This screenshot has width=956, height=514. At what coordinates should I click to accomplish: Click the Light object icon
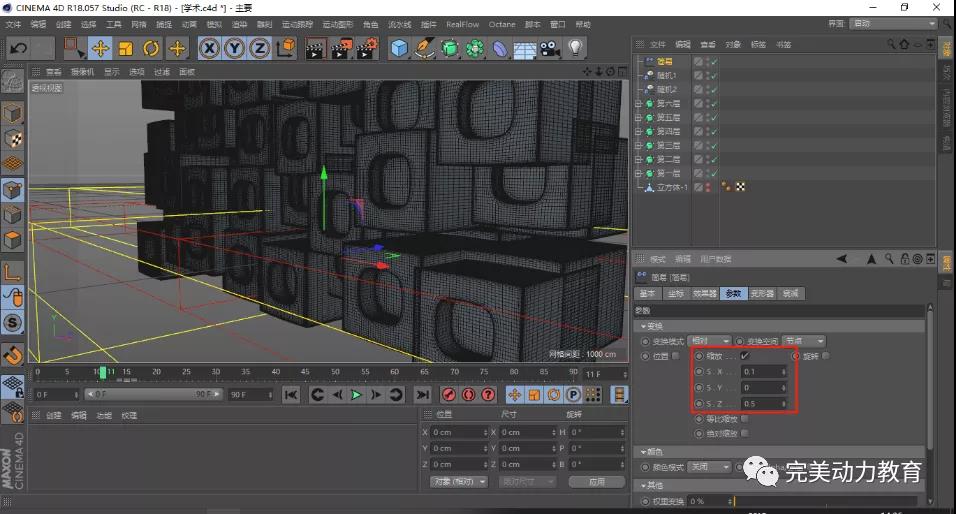575,48
